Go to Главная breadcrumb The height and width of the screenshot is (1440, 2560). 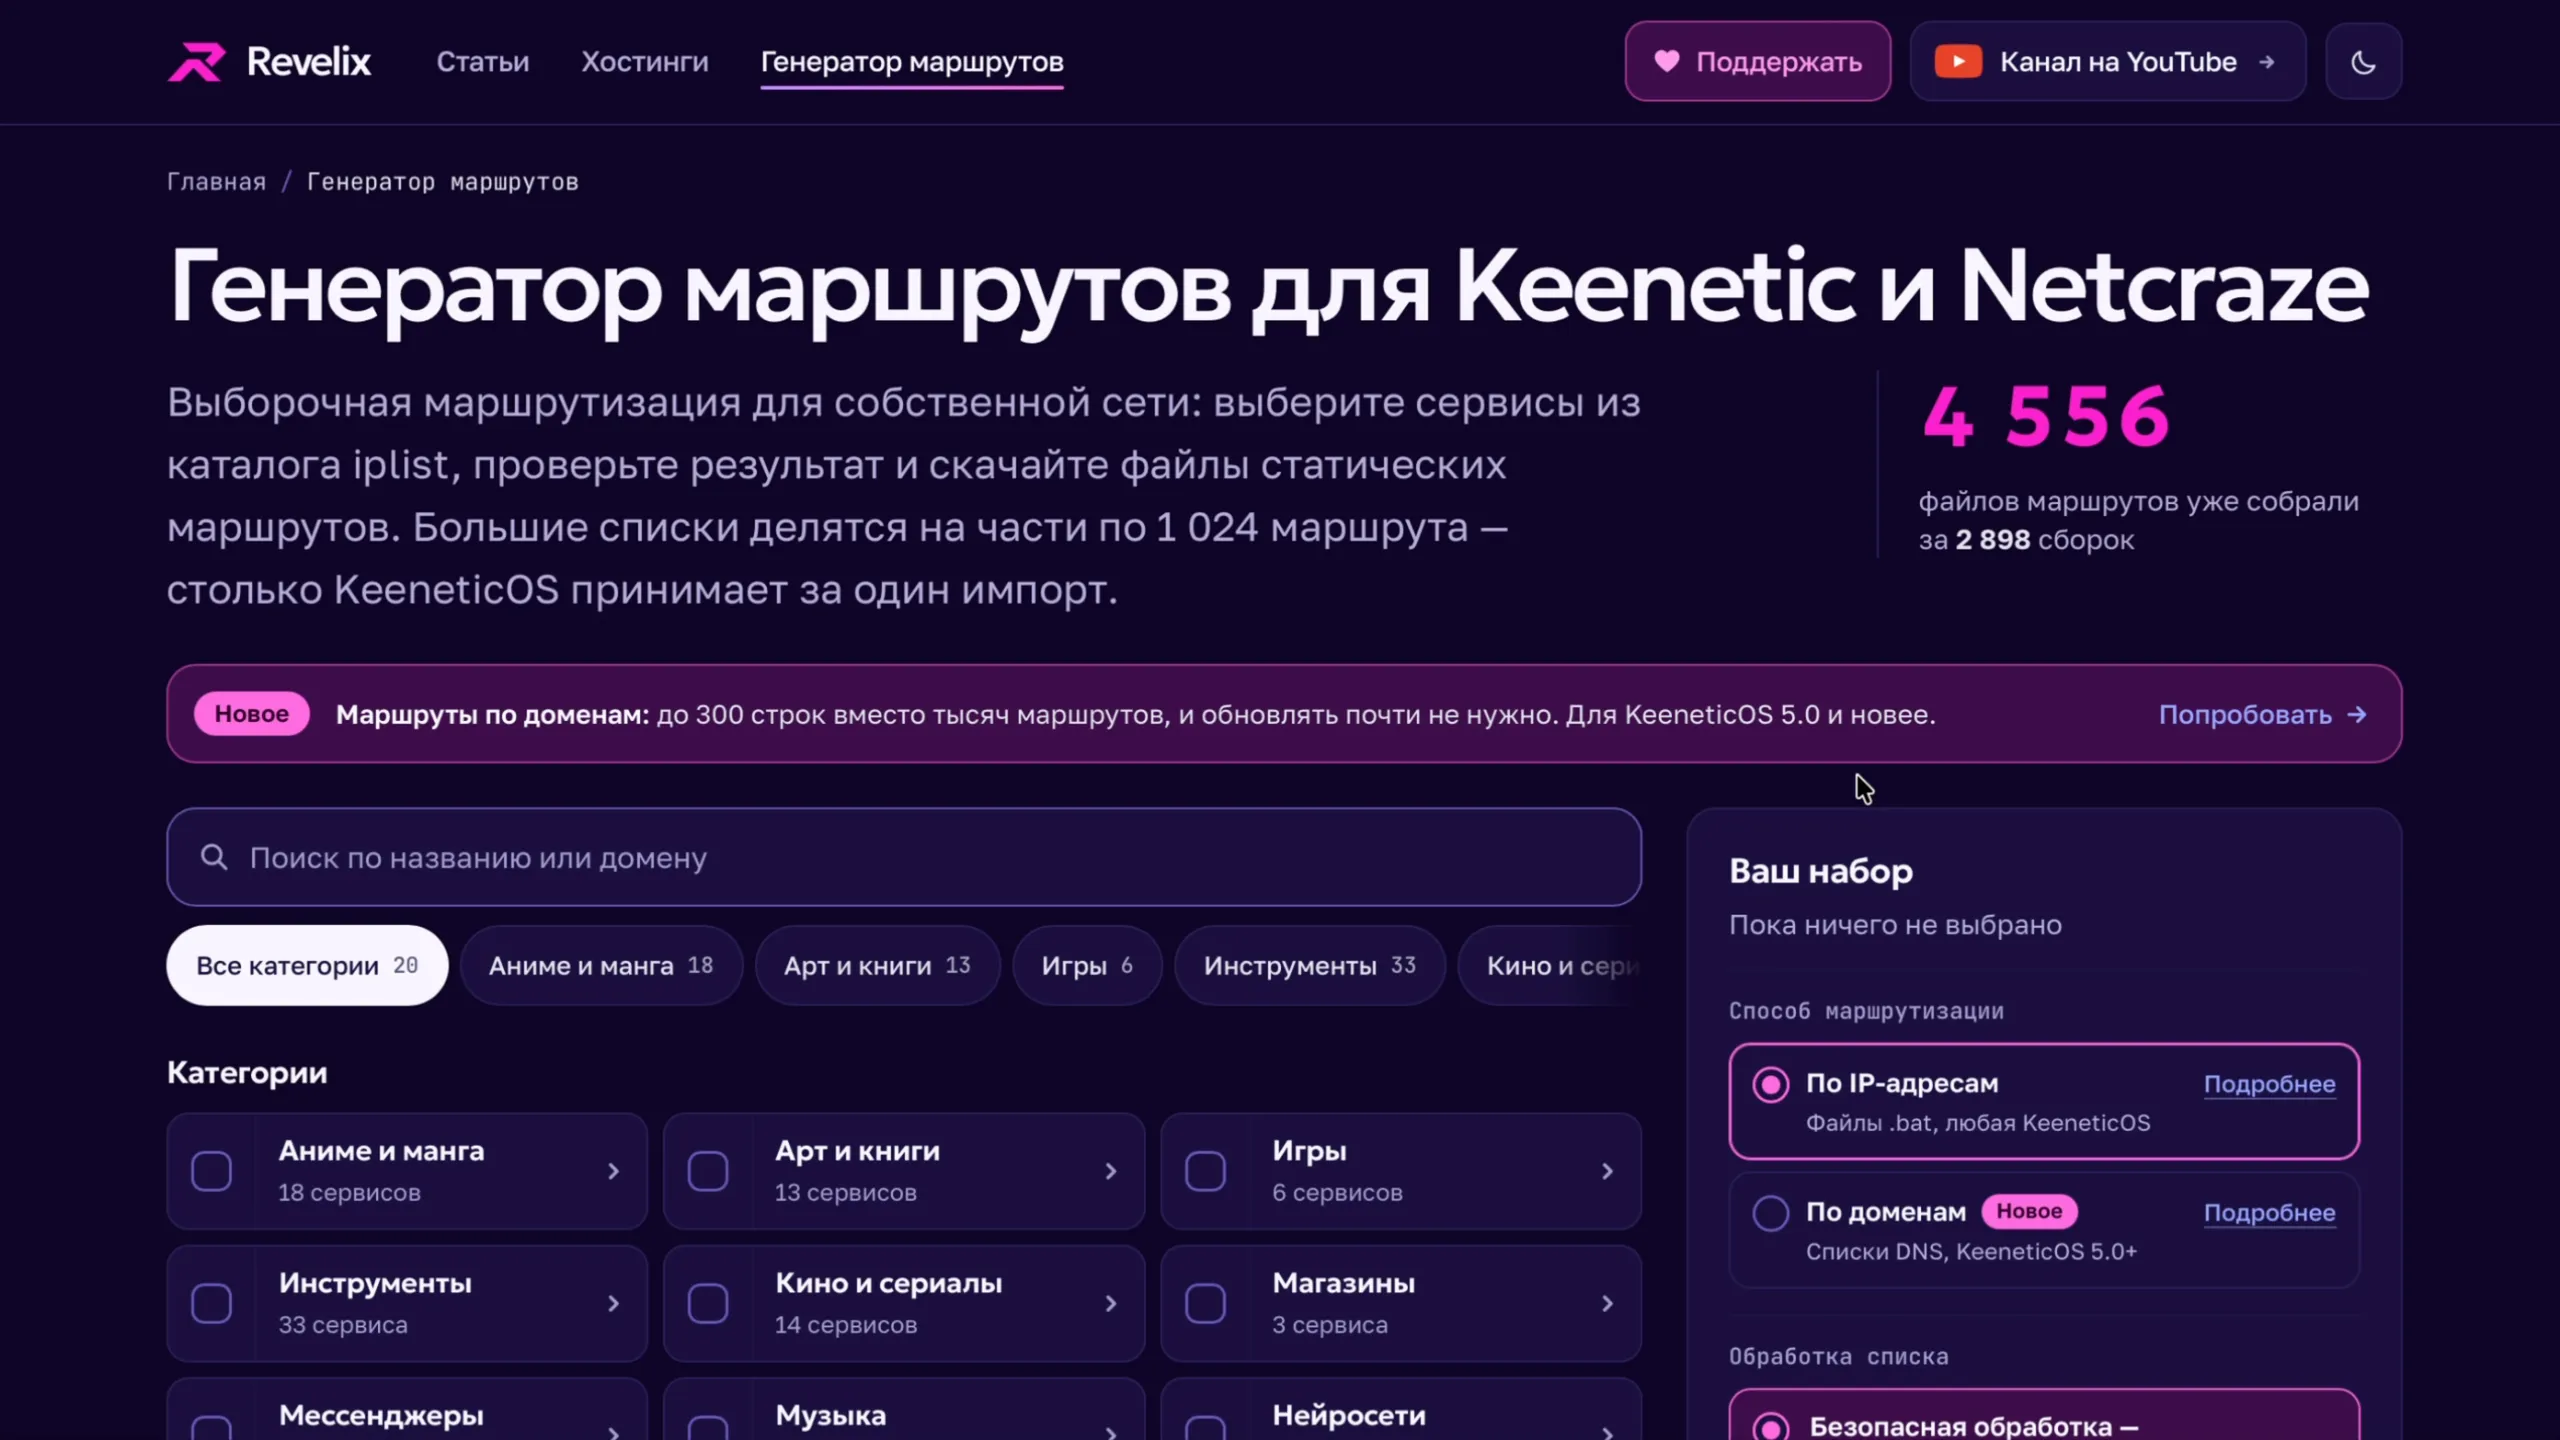[x=216, y=182]
